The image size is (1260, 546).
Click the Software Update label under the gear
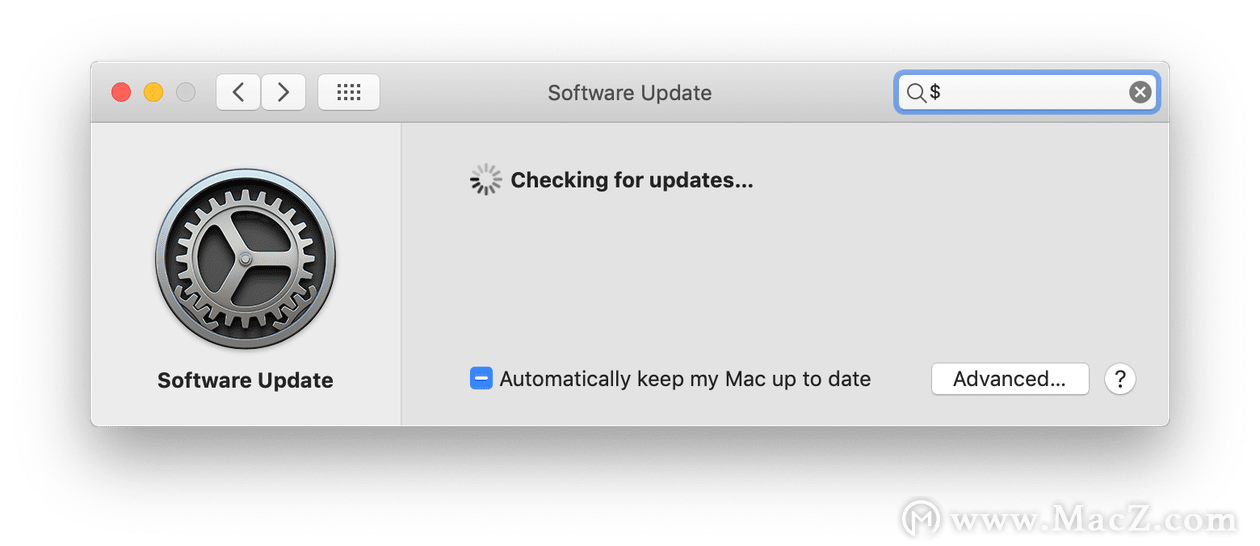245,380
